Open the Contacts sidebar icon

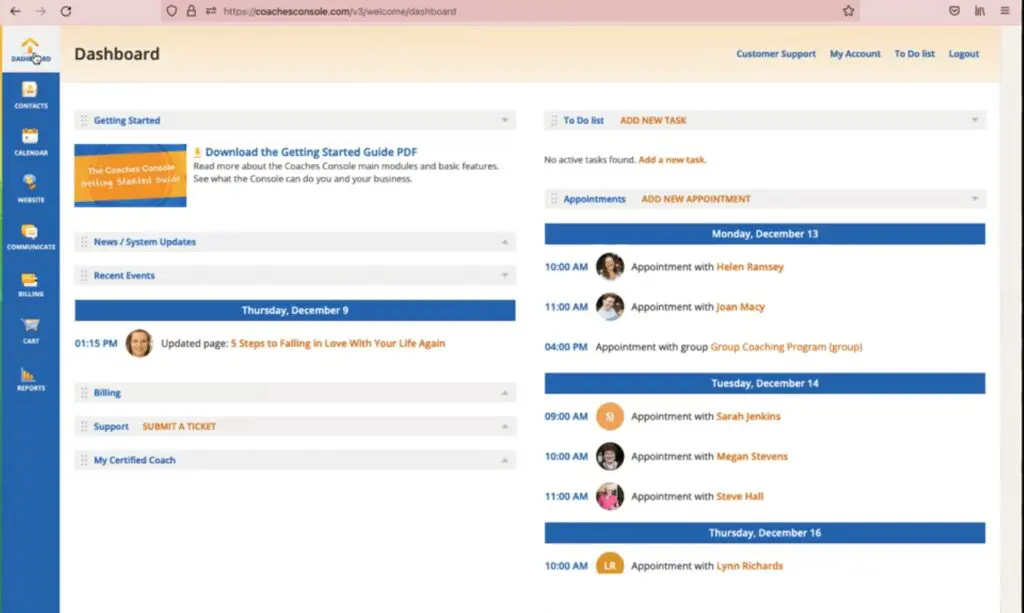[30, 92]
